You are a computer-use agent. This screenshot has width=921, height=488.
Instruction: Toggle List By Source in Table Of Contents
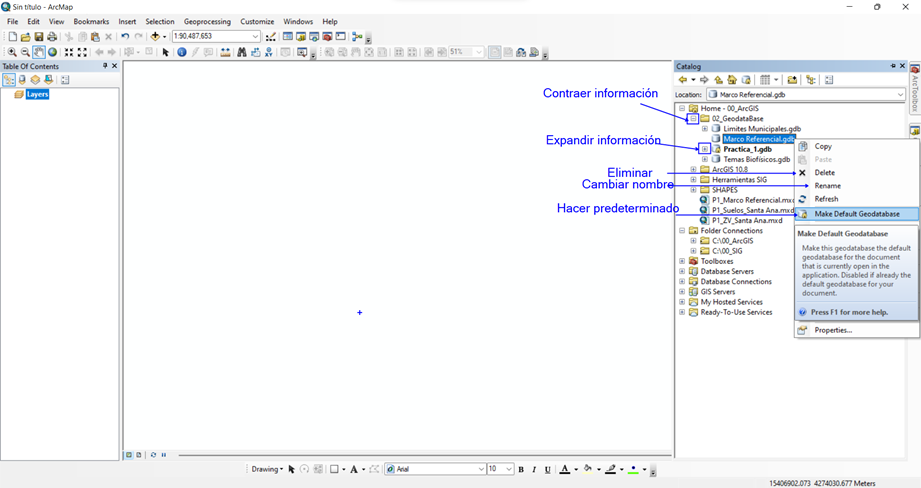tap(22, 80)
